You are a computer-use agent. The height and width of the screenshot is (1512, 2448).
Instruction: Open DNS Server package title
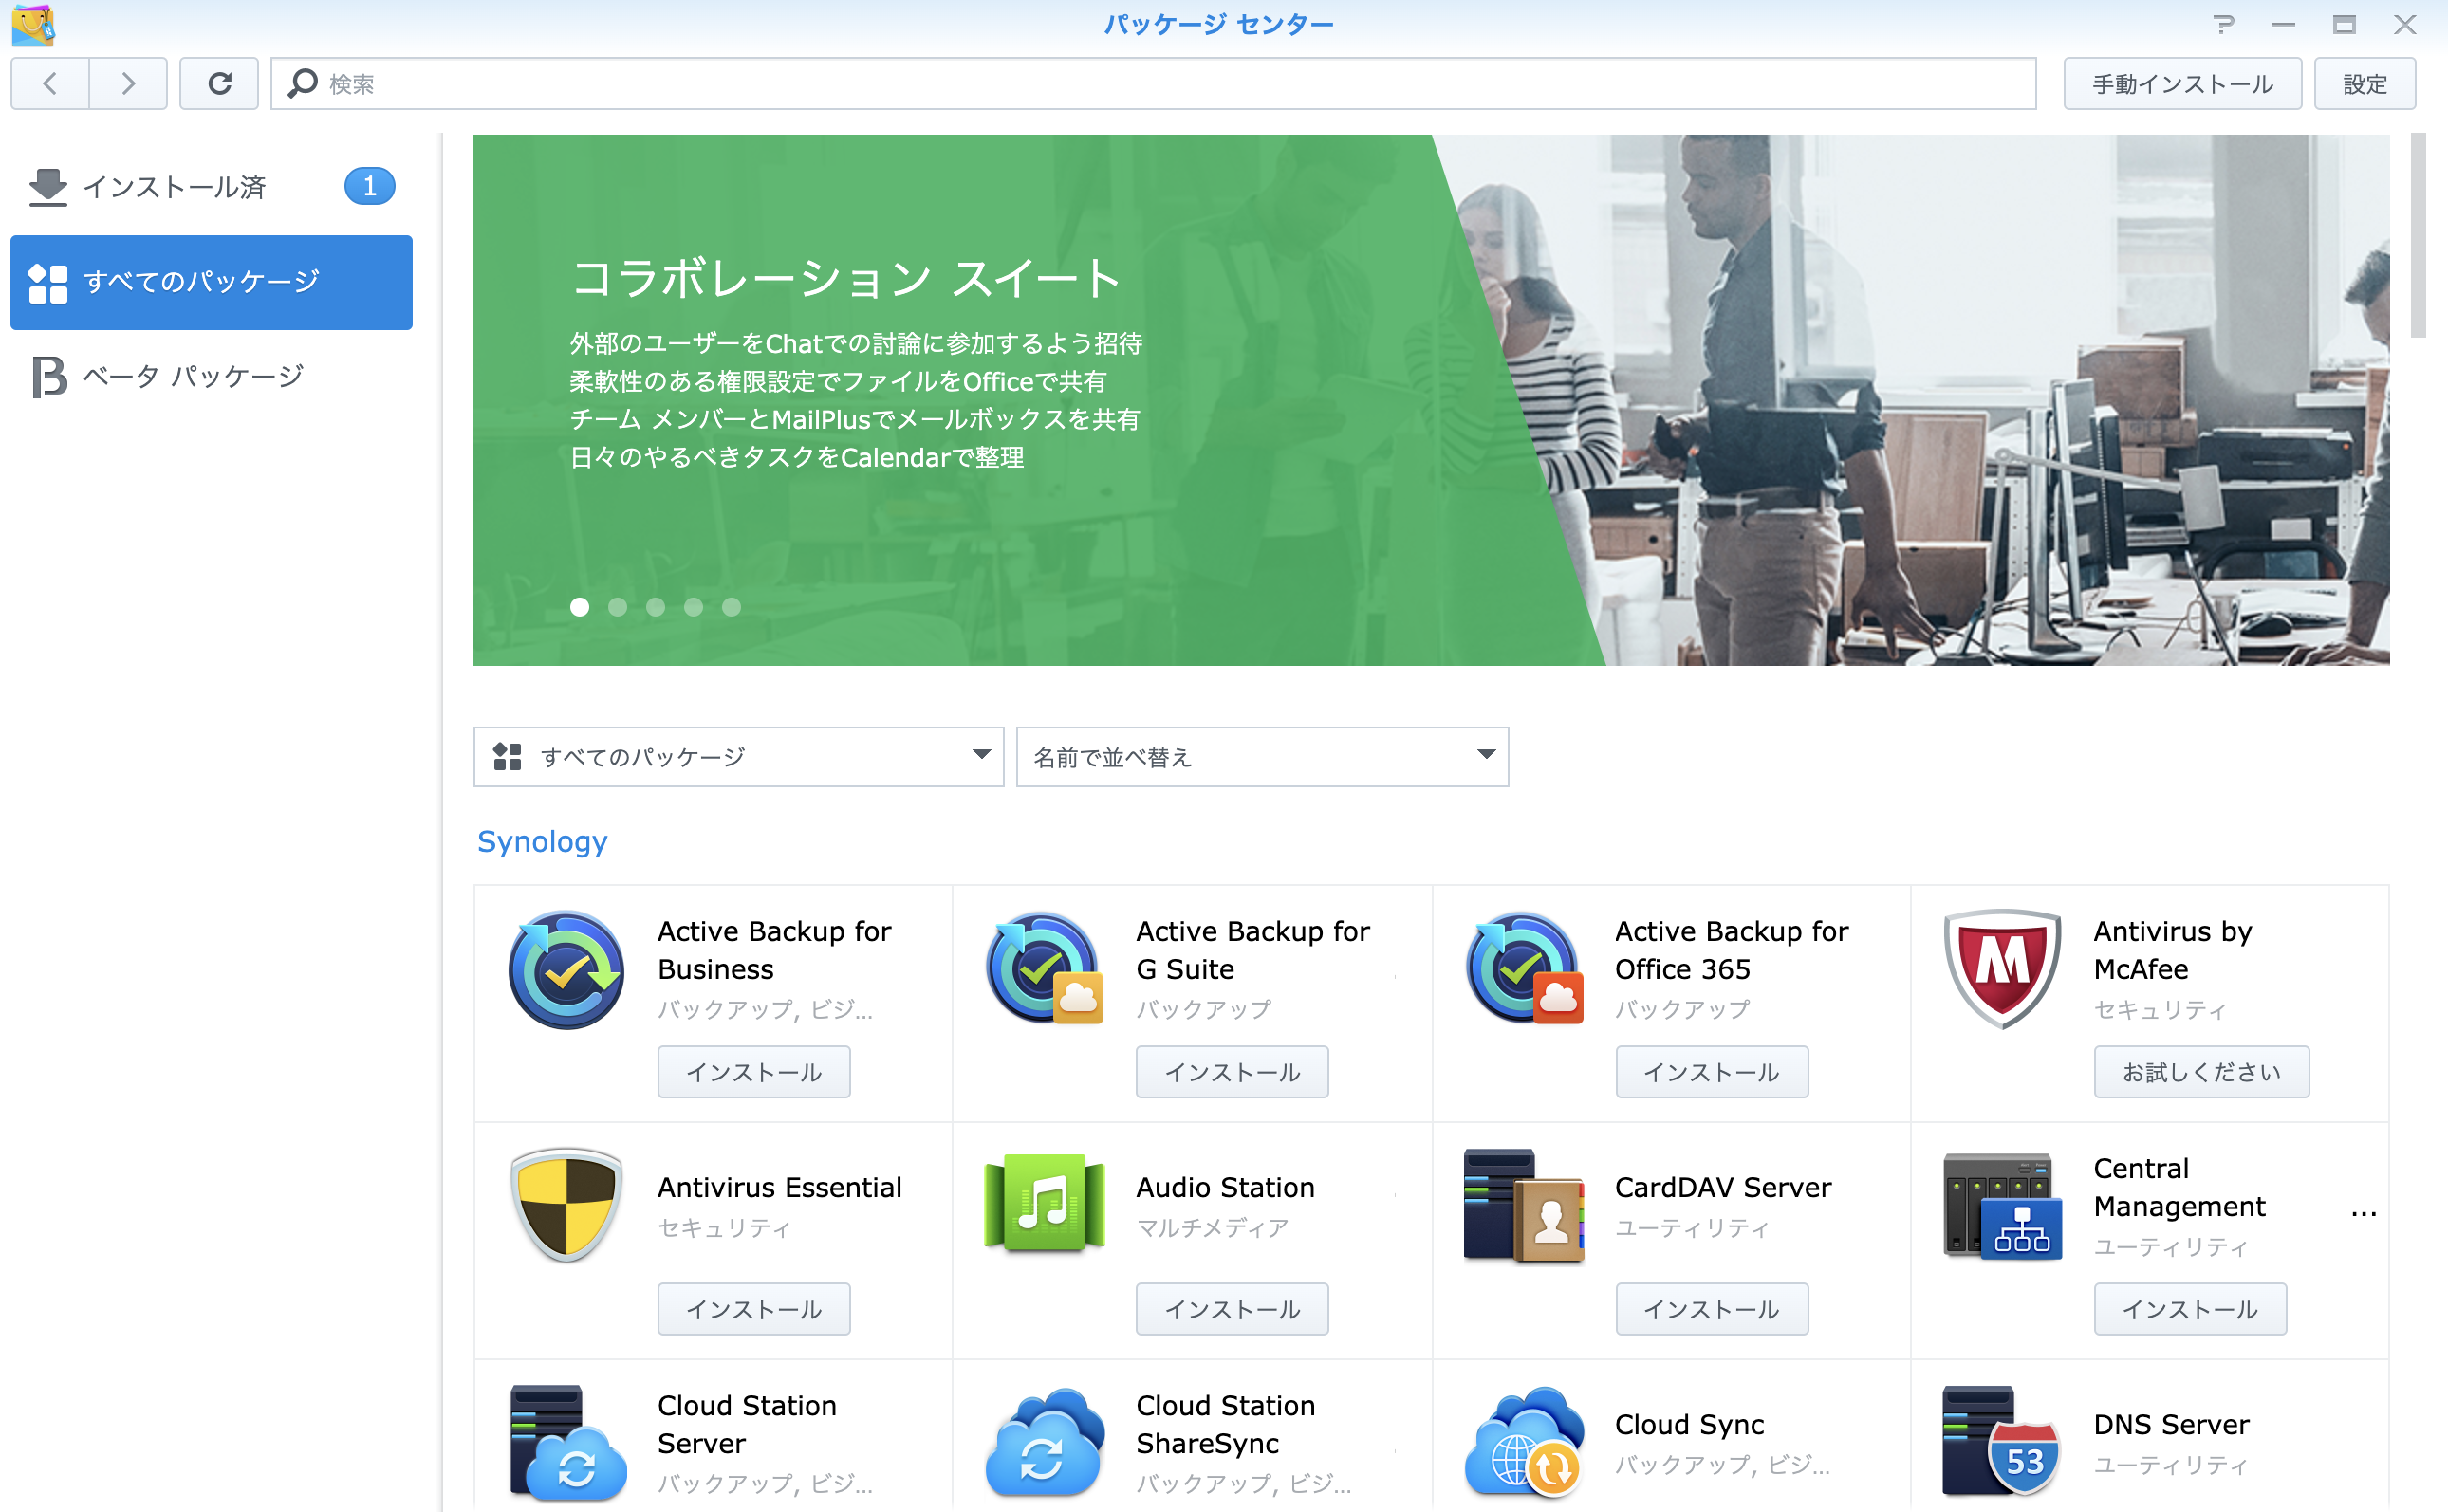[x=2171, y=1424]
